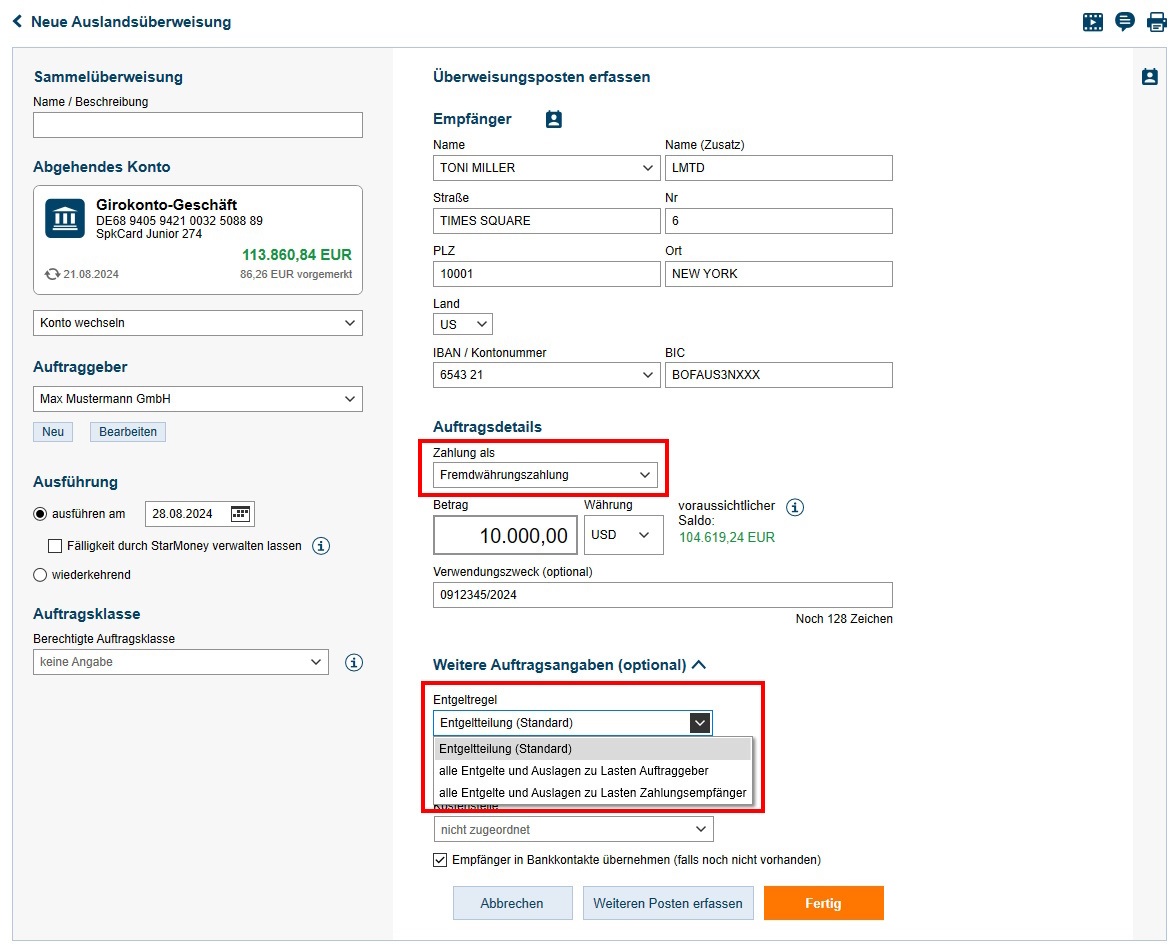Choose 'alle Entgelte und Auslagen zu Lasten Auftraggeber'
This screenshot has width=1176, height=945.
[x=593, y=771]
